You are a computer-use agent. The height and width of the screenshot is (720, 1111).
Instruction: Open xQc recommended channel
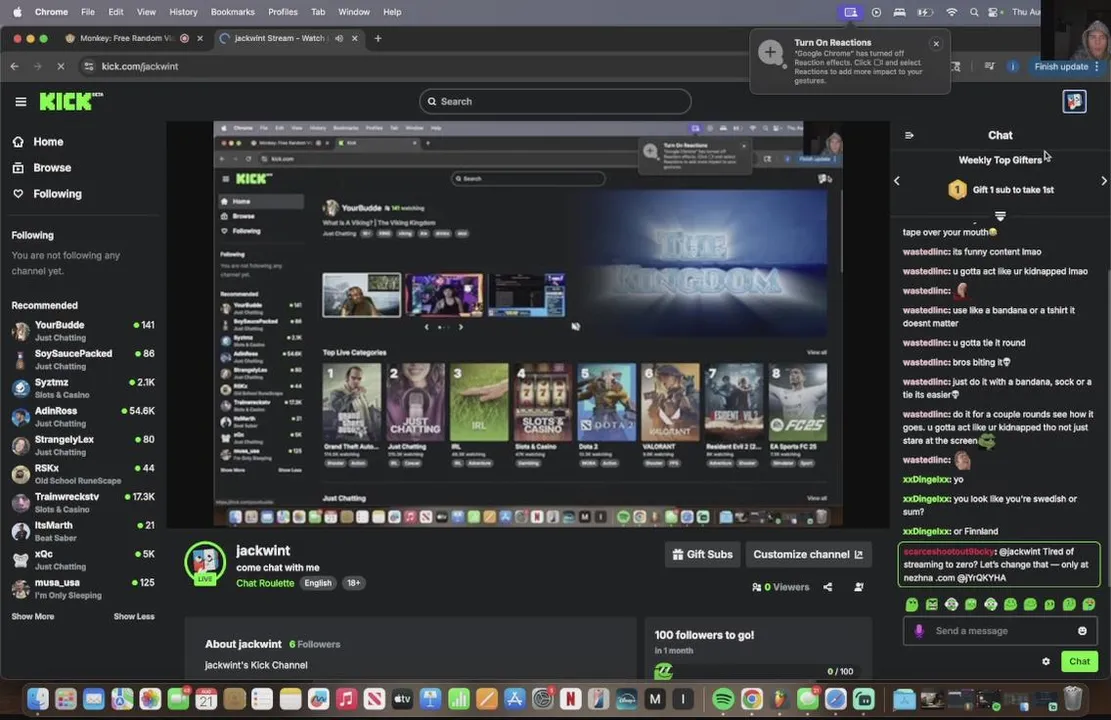pos(83,560)
